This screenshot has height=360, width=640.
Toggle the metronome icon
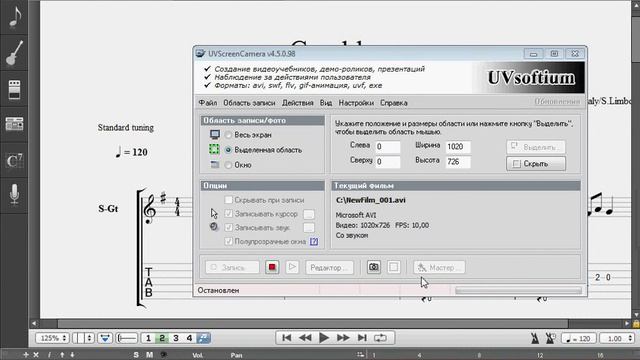point(534,338)
